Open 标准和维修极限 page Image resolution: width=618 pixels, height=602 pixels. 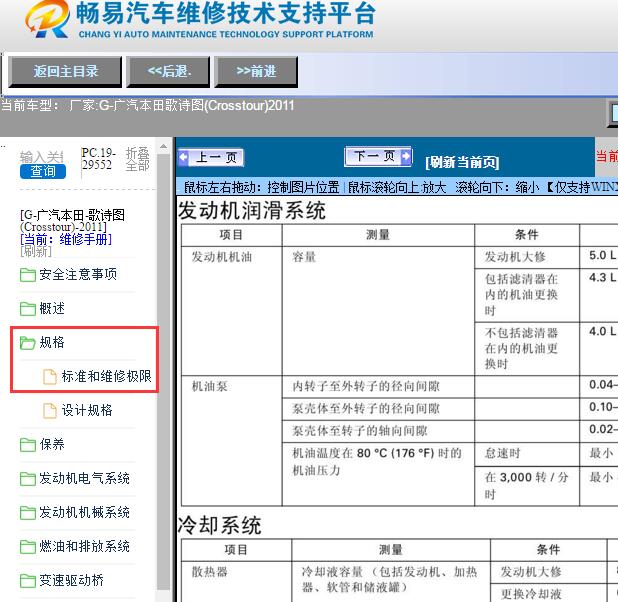point(106,376)
